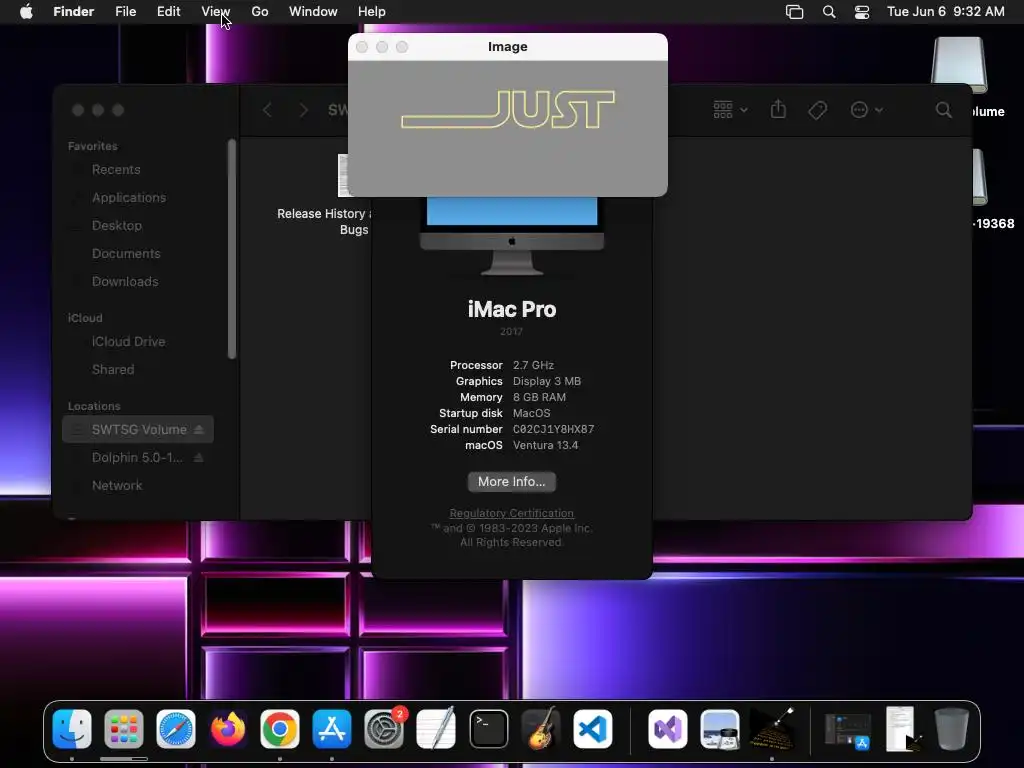Select the top desktop volume disk icon
Screen dimensions: 1024x768
click(959, 64)
